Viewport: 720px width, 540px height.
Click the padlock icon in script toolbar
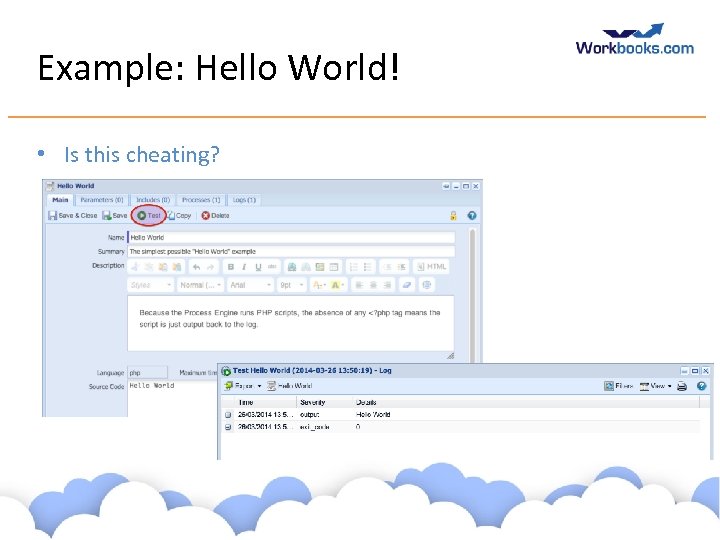(453, 215)
